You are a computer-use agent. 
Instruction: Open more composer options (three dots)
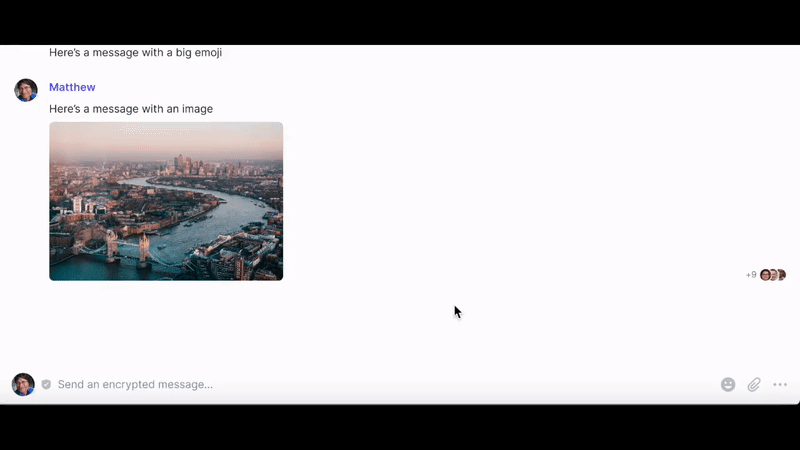click(780, 384)
